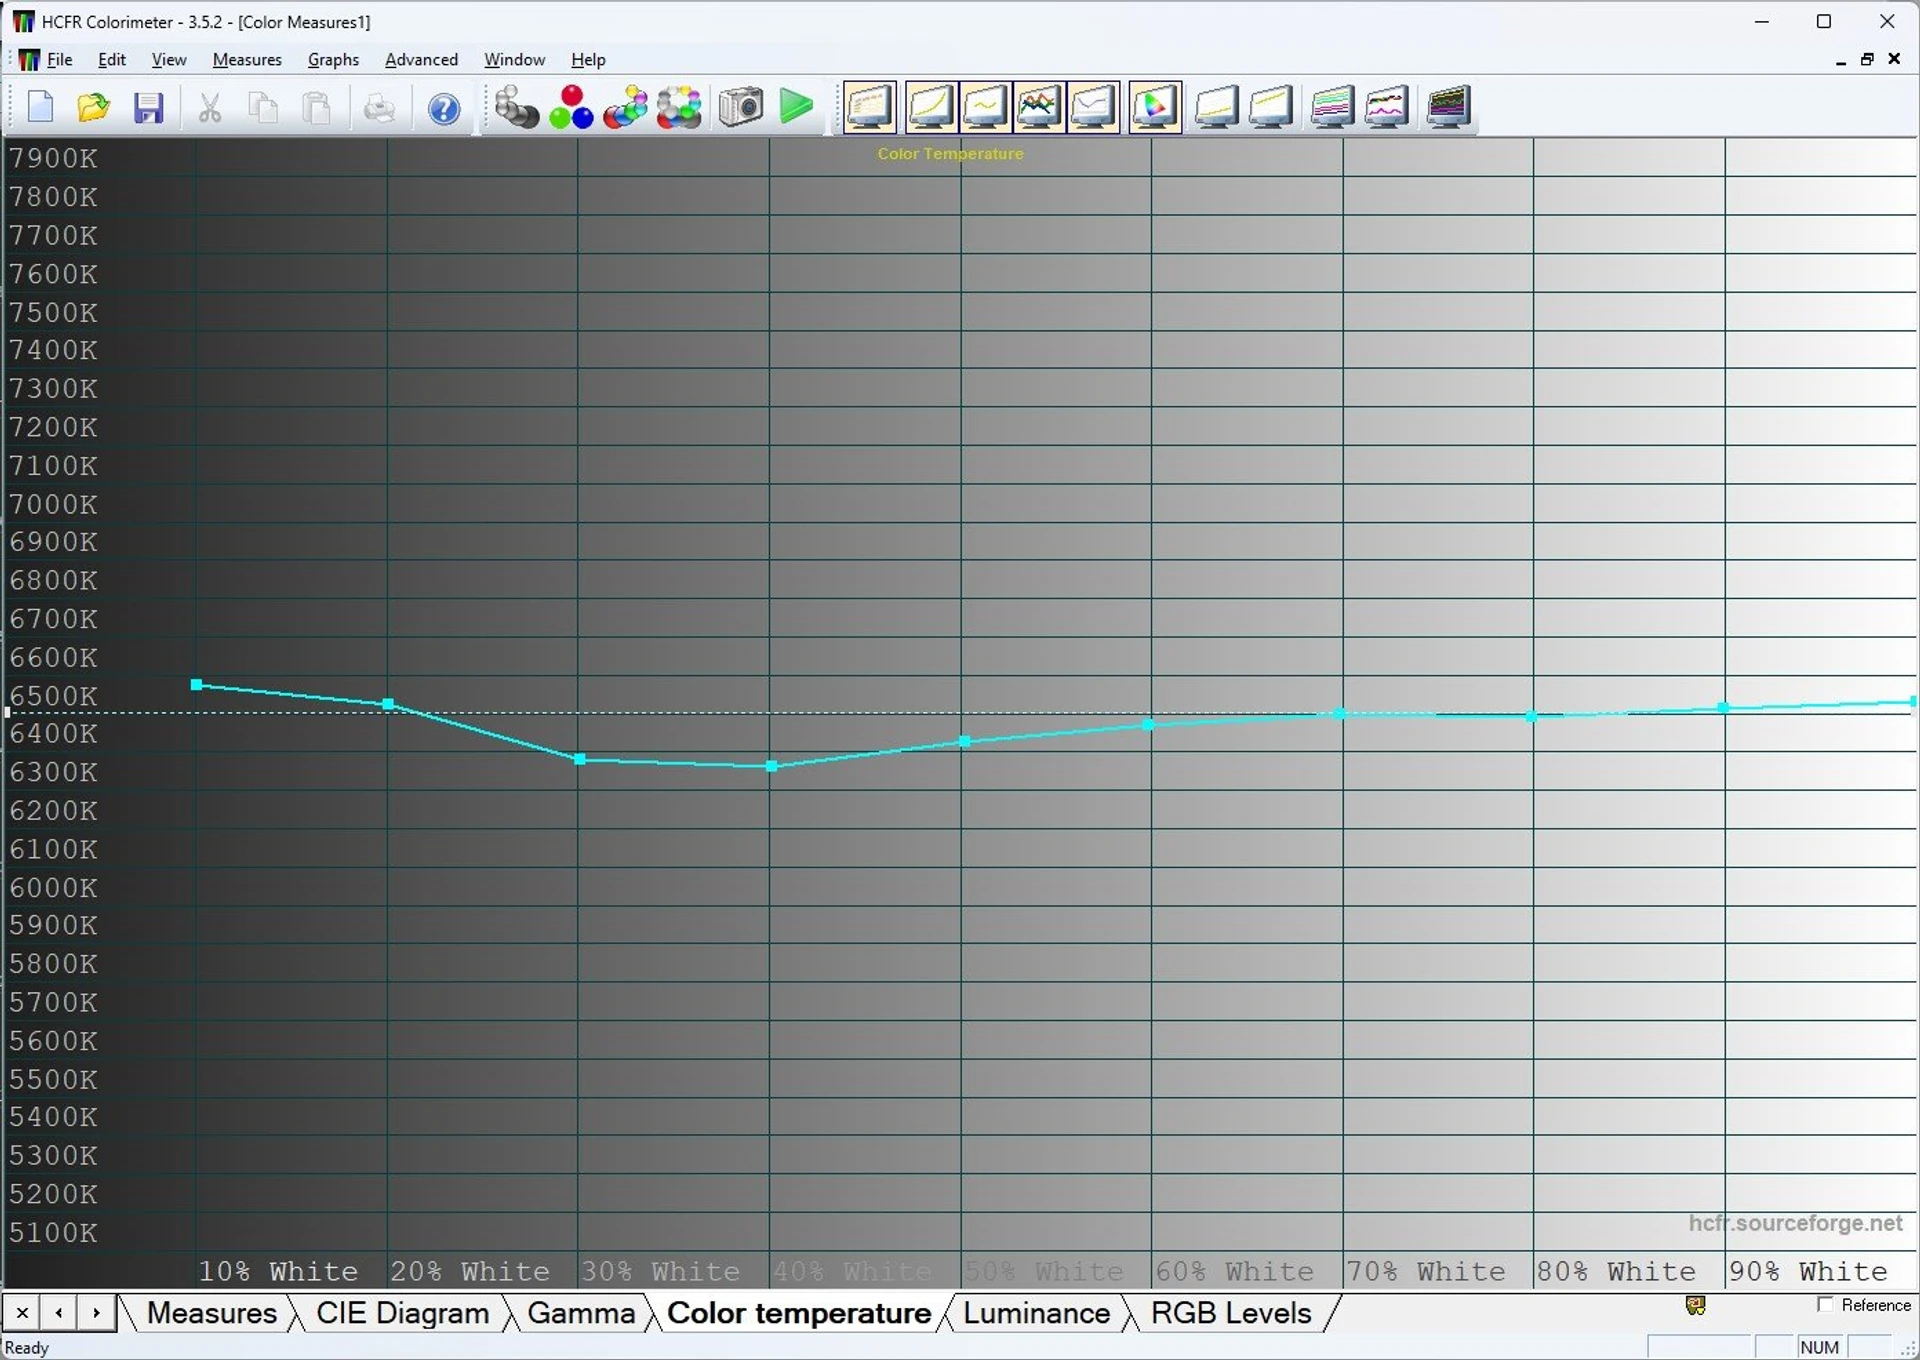Viewport: 1920px width, 1360px height.
Task: Click the data point at 10% White
Action: pos(196,685)
